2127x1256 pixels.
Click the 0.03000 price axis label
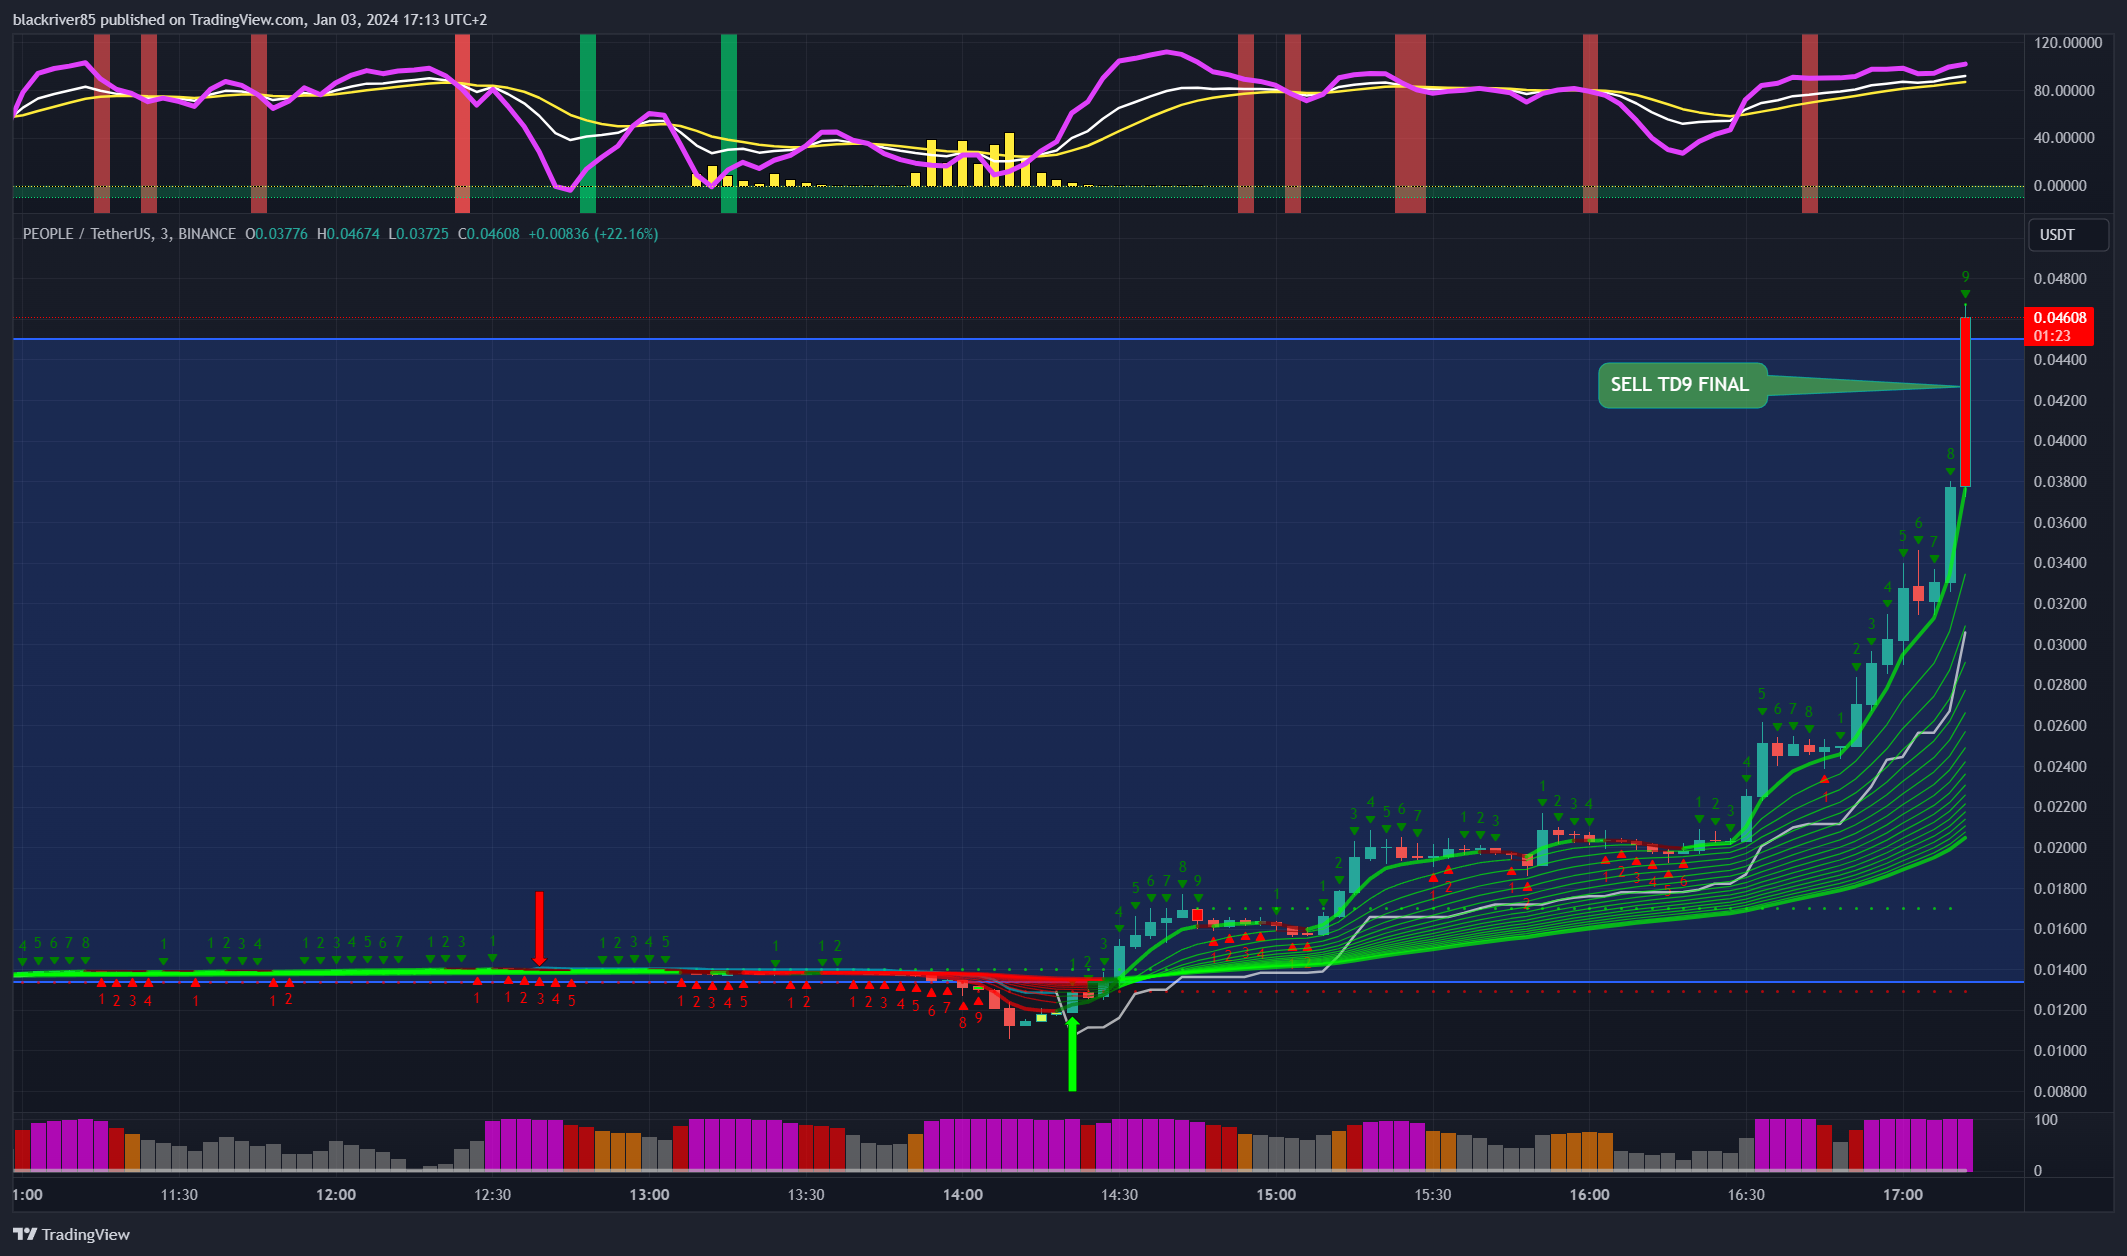point(2060,645)
